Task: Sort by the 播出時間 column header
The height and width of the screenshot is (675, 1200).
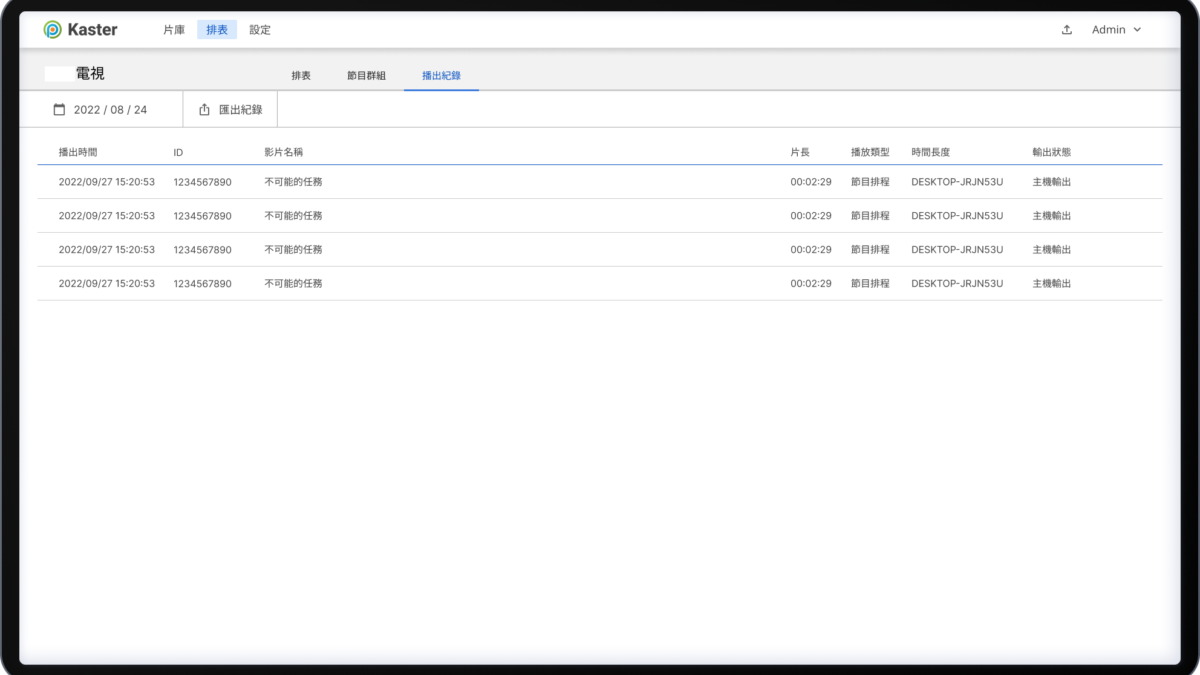Action: pyautogui.click(x=78, y=152)
